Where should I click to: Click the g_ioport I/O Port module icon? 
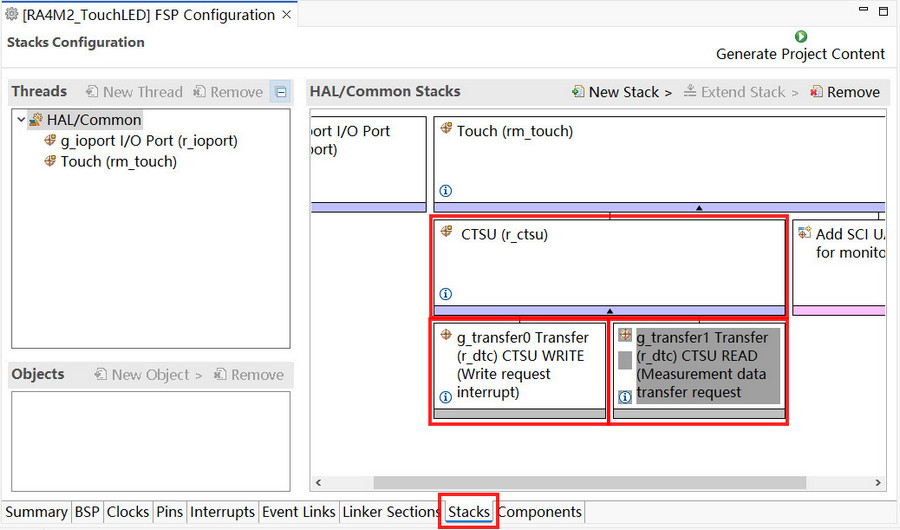pos(51,140)
